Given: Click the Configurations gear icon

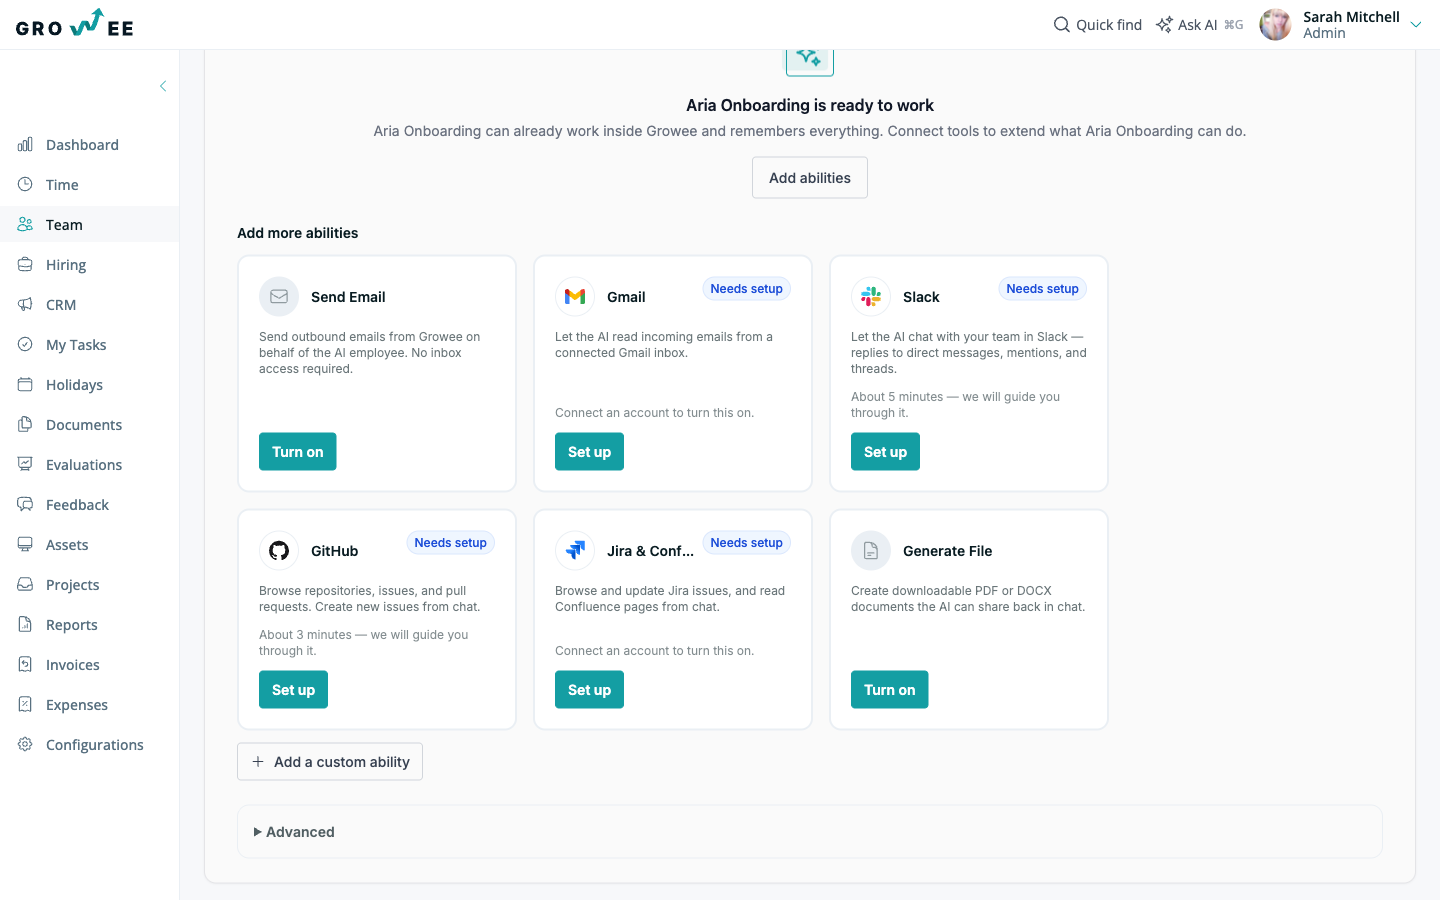Looking at the screenshot, I should pos(25,744).
